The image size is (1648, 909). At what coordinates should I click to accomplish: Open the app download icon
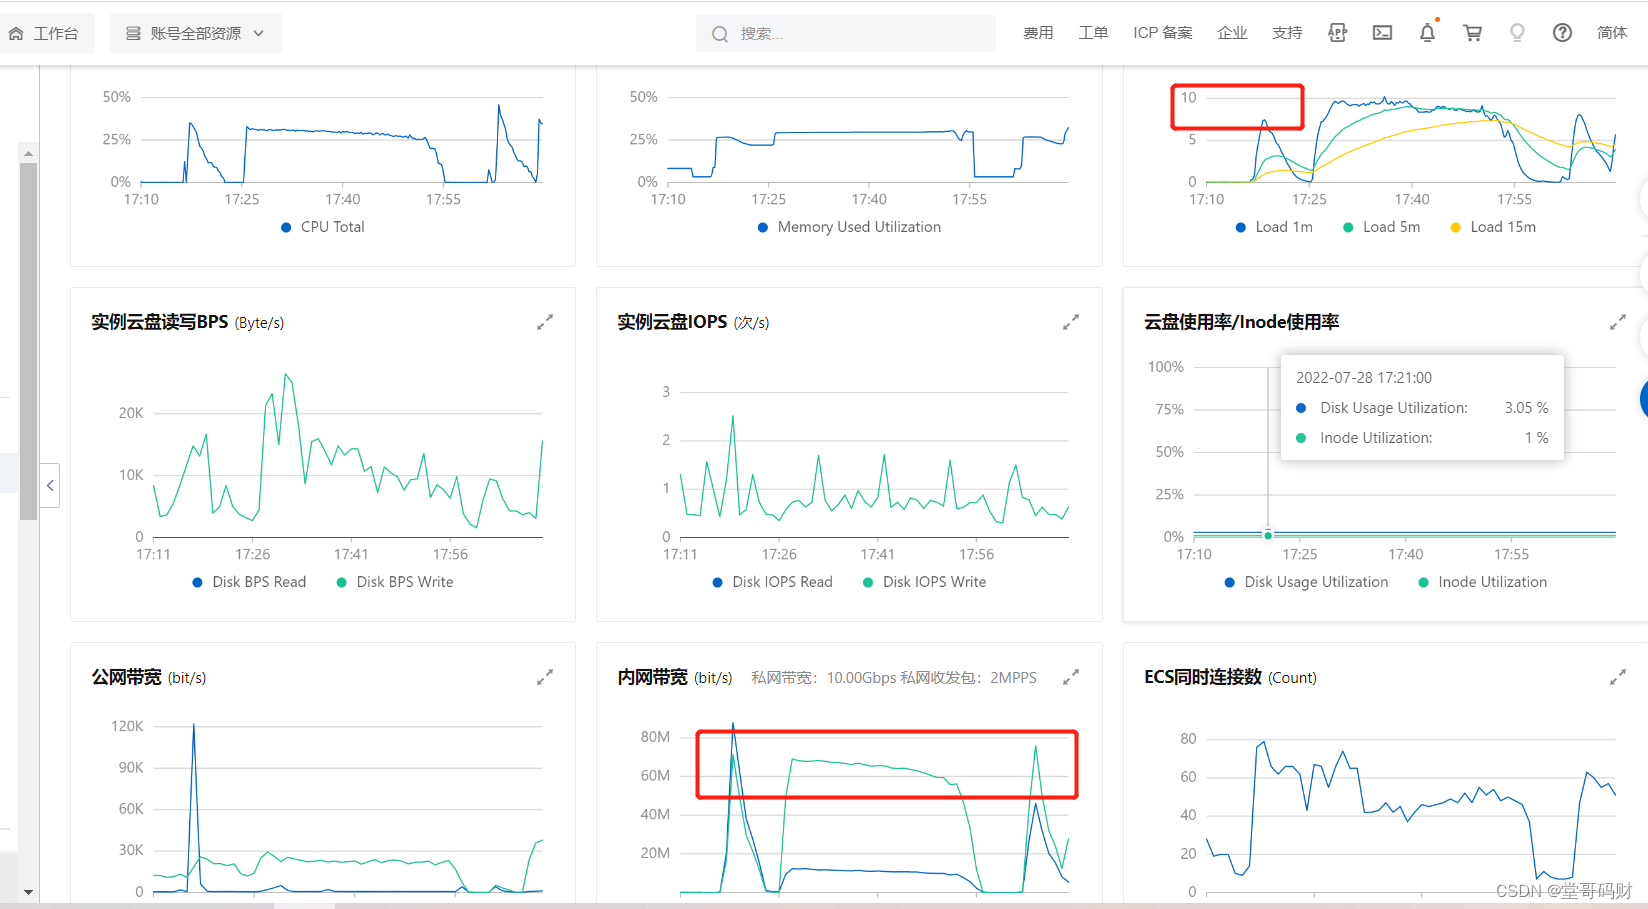1337,33
